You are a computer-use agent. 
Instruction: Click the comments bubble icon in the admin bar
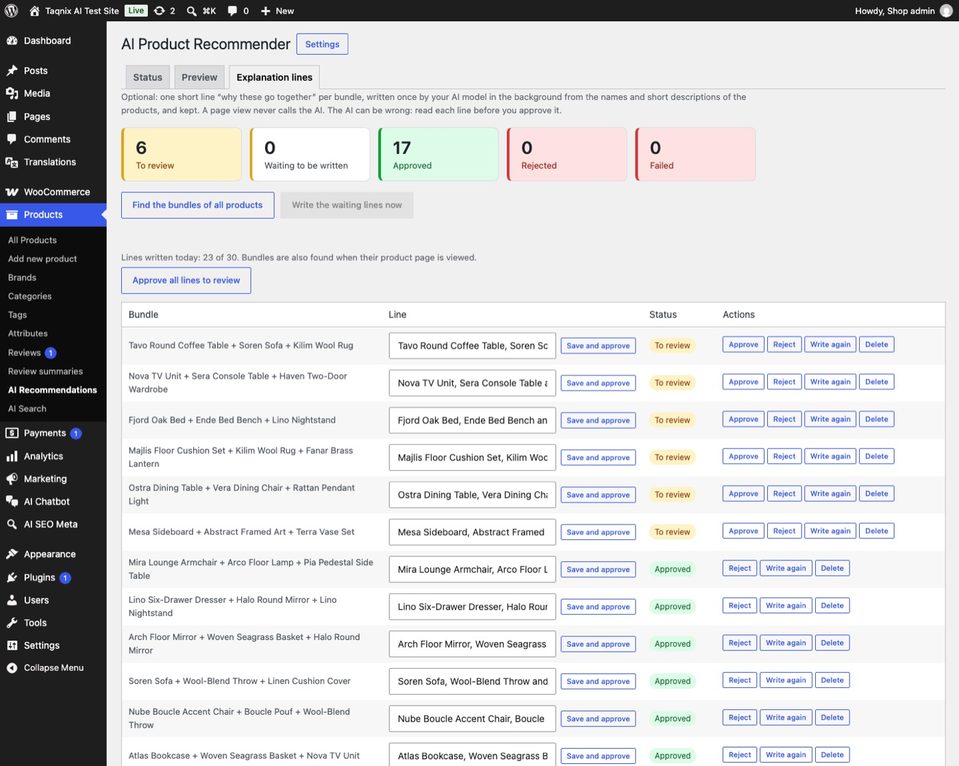point(232,10)
